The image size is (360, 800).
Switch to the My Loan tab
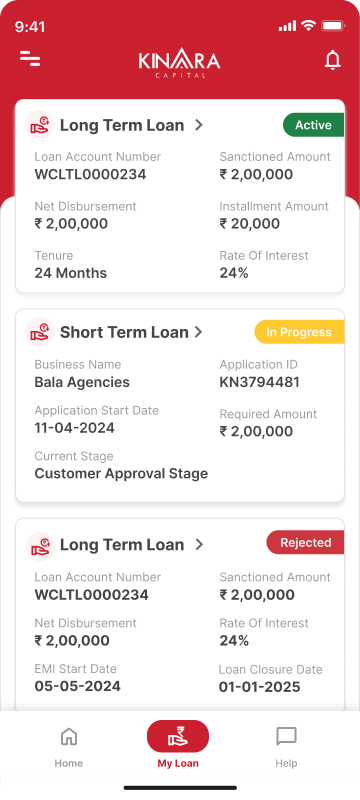[x=178, y=744]
